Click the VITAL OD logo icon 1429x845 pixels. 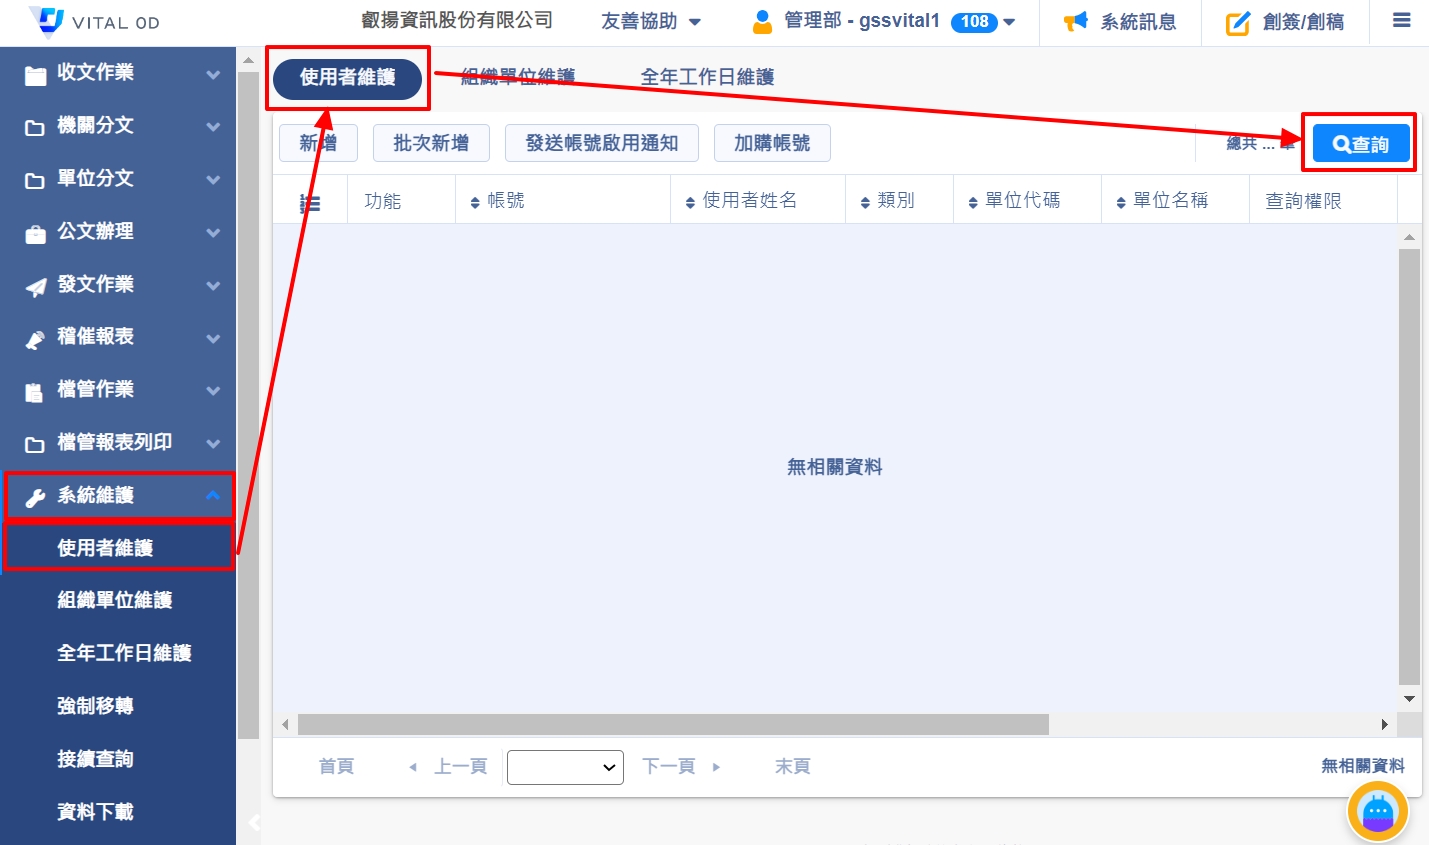pos(46,21)
